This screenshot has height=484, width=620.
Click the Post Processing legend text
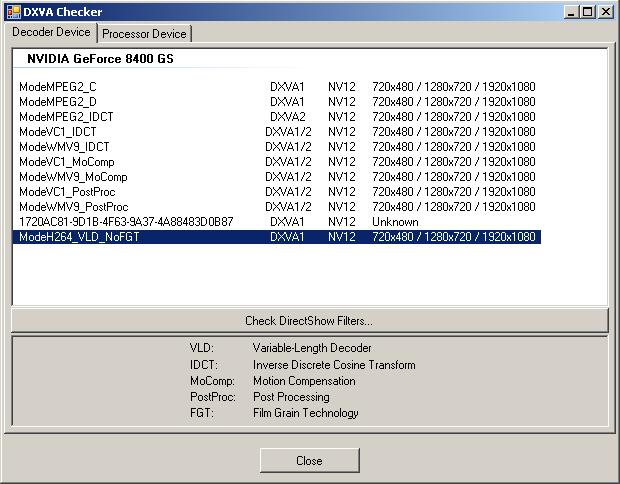pos(291,397)
